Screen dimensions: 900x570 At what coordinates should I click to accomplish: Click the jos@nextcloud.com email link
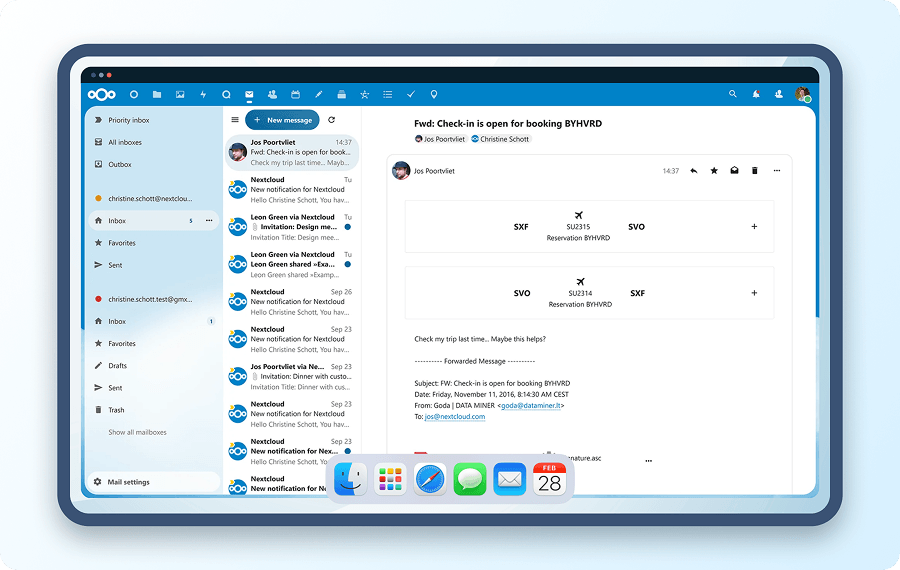[x=454, y=416]
